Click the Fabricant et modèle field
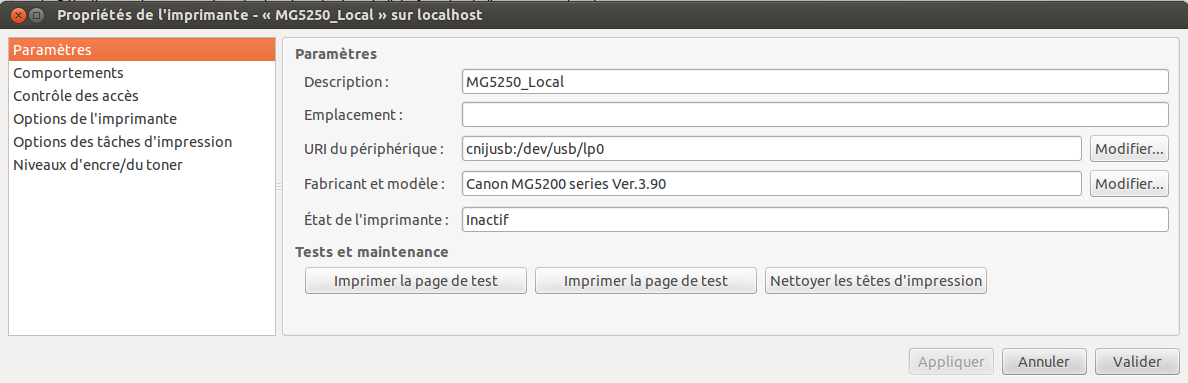This screenshot has width=1188, height=383. pyautogui.click(x=771, y=183)
